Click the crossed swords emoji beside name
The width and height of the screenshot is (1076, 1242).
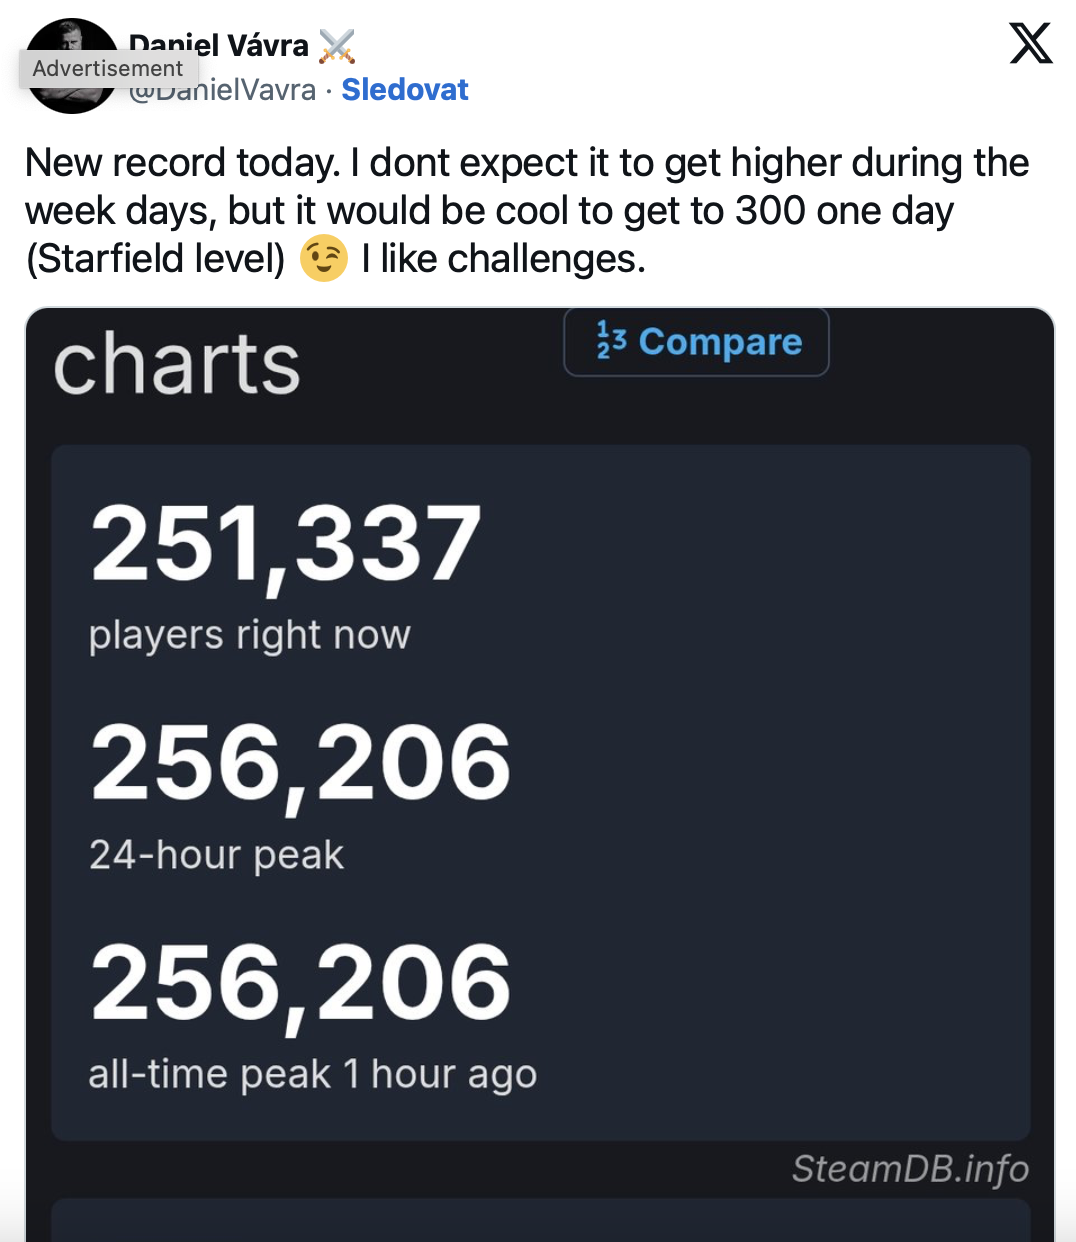(337, 46)
